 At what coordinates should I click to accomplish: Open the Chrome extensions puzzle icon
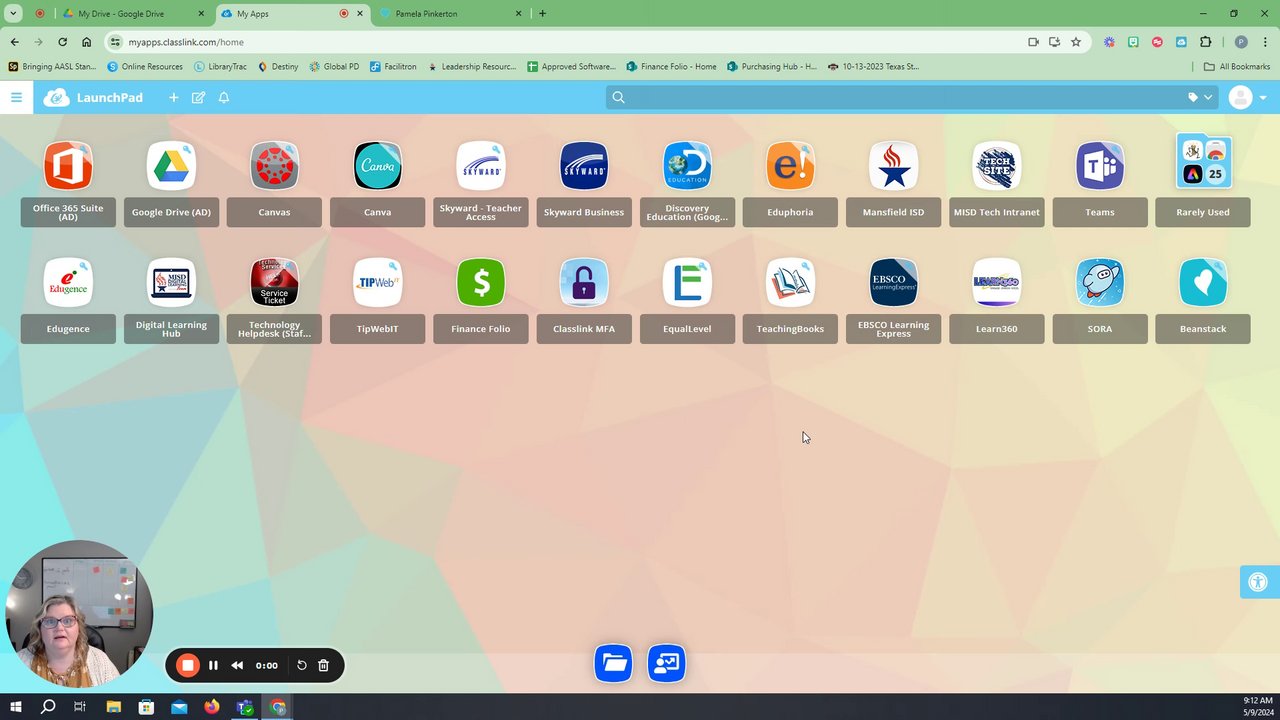click(1205, 42)
